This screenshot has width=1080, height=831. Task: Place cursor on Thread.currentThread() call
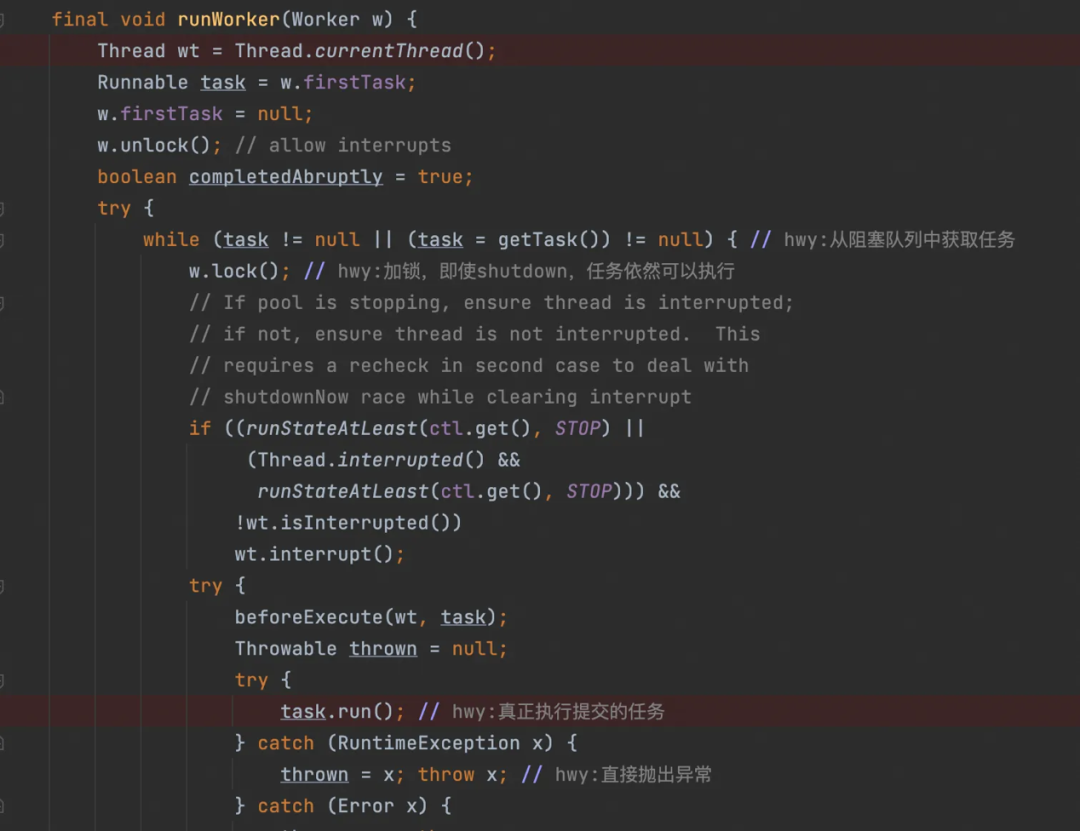(360, 51)
